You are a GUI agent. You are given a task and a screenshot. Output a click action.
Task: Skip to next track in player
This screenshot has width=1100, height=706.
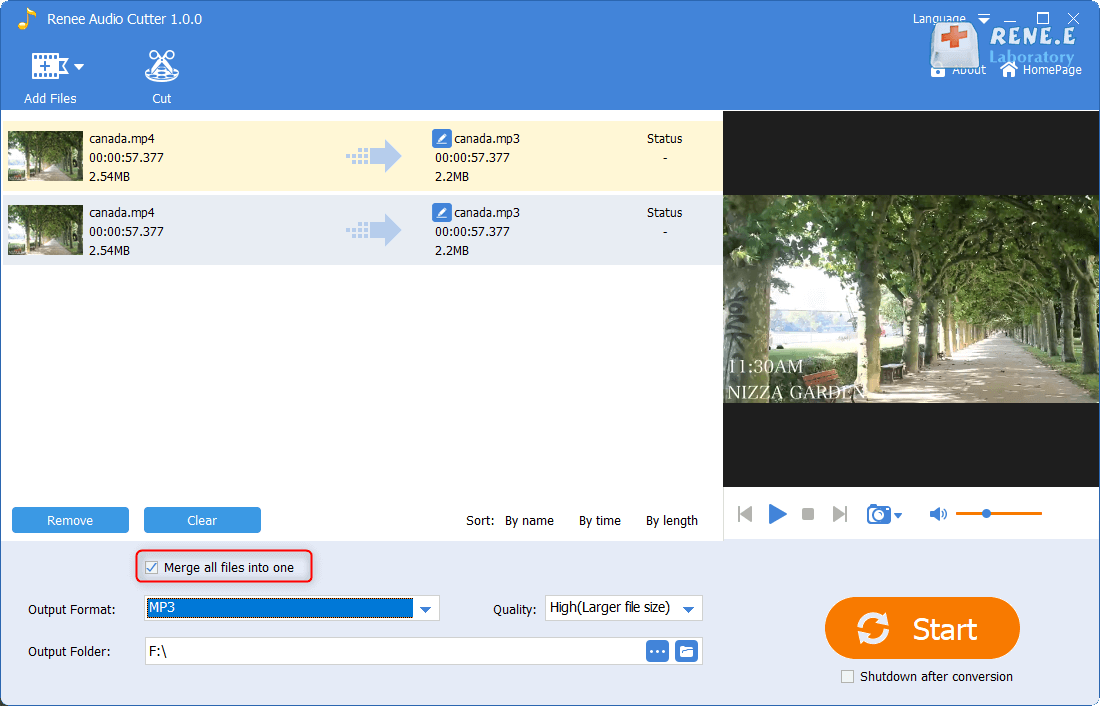(840, 514)
